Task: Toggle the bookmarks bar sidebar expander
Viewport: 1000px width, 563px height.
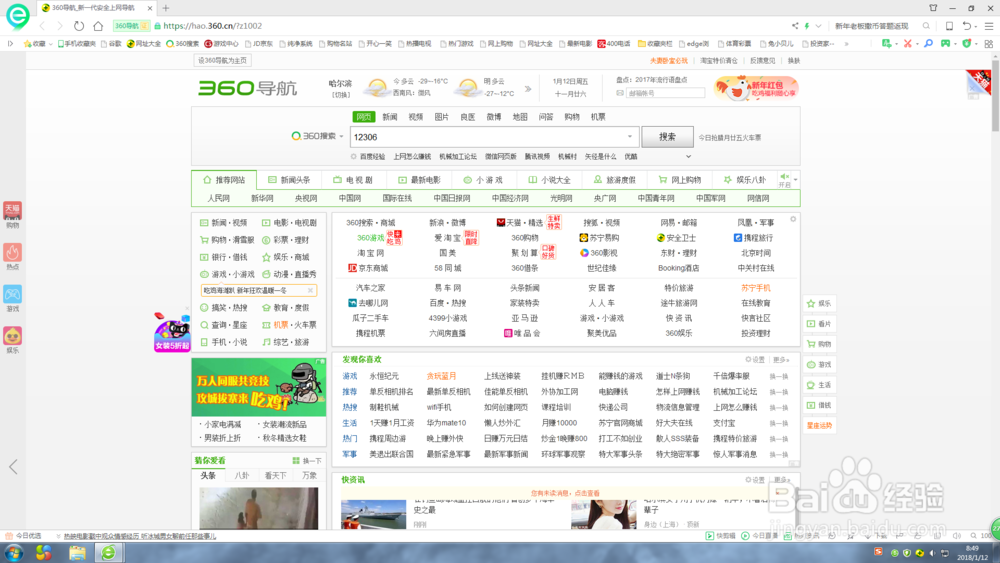Action: tap(10, 44)
